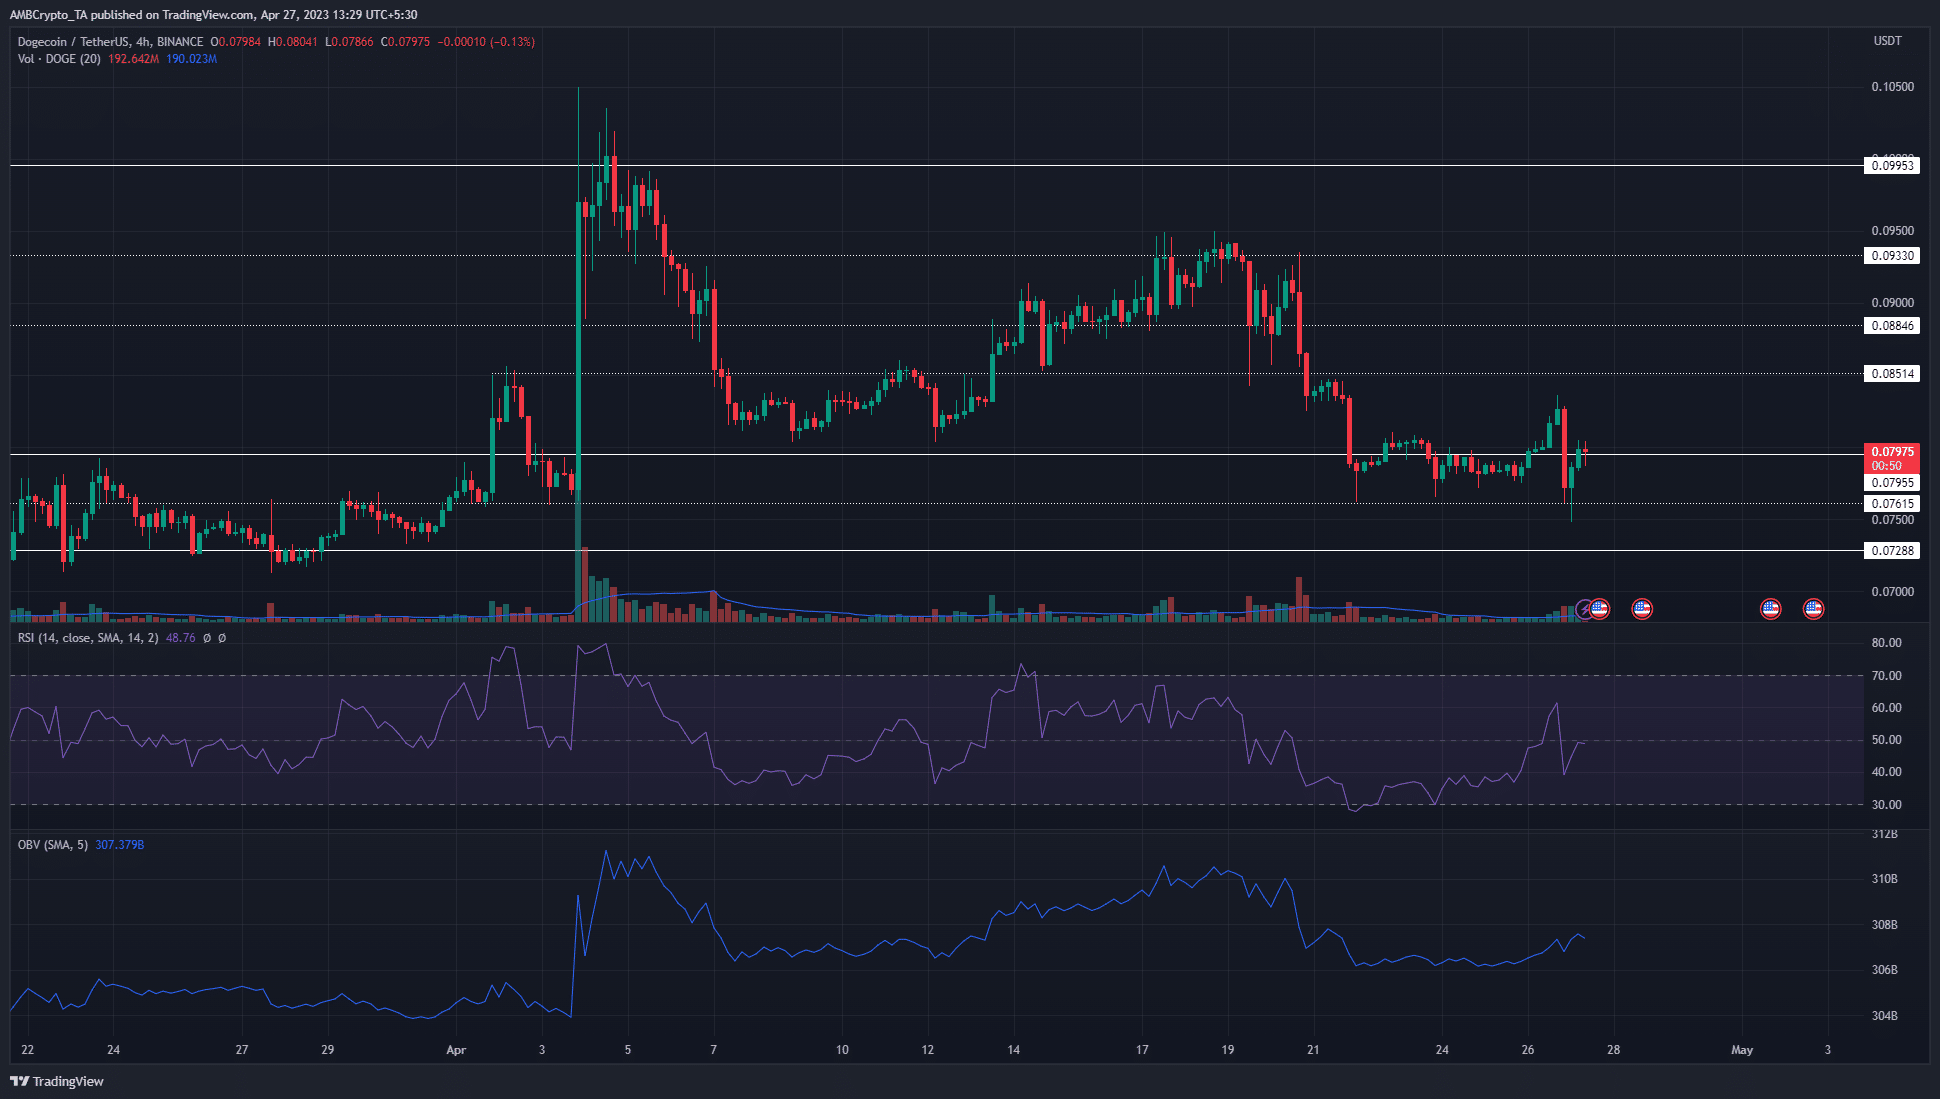This screenshot has width=1940, height=1099.
Task: Click the RSI axis '70.00' tick
Action: click(x=1886, y=676)
